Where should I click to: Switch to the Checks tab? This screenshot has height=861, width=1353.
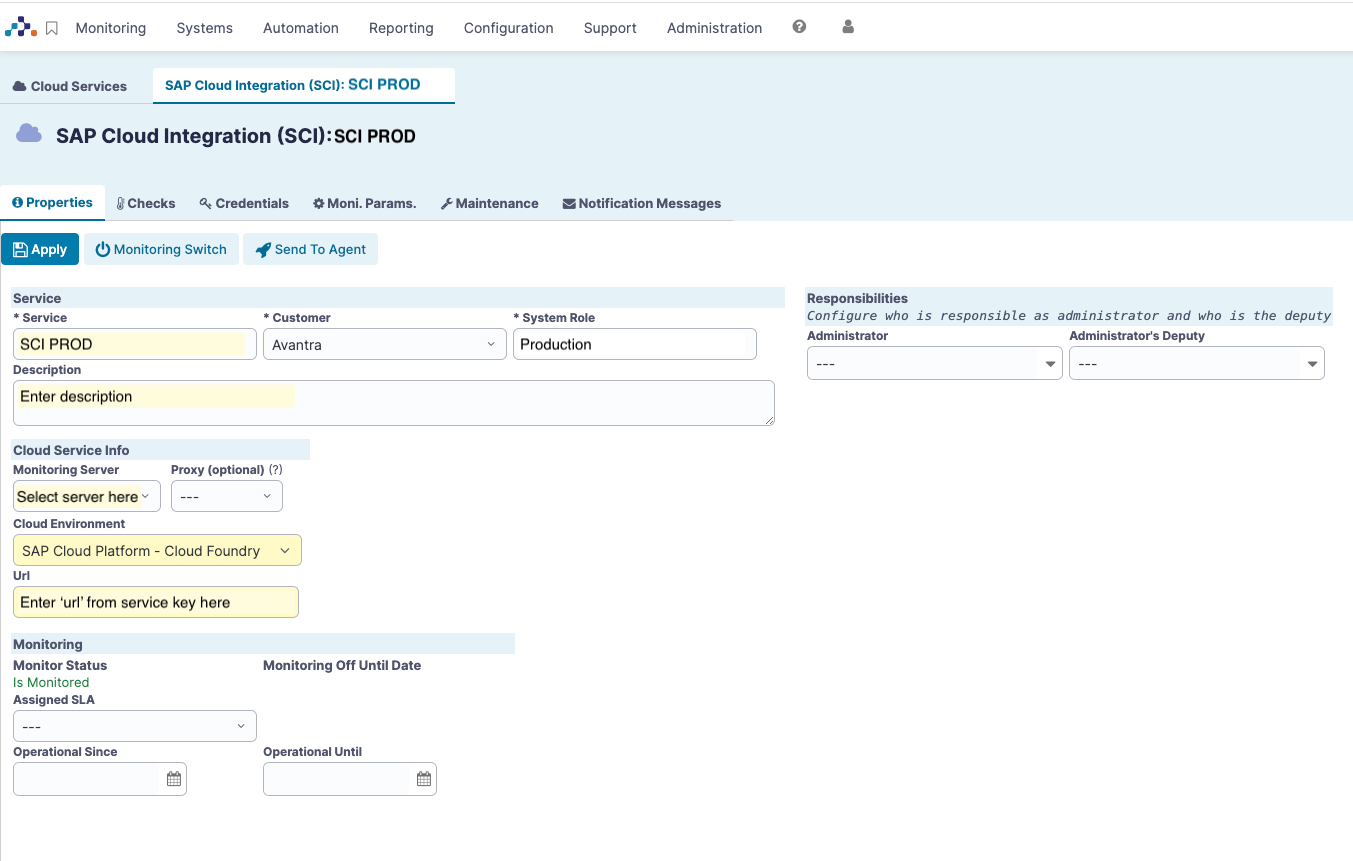pos(146,203)
